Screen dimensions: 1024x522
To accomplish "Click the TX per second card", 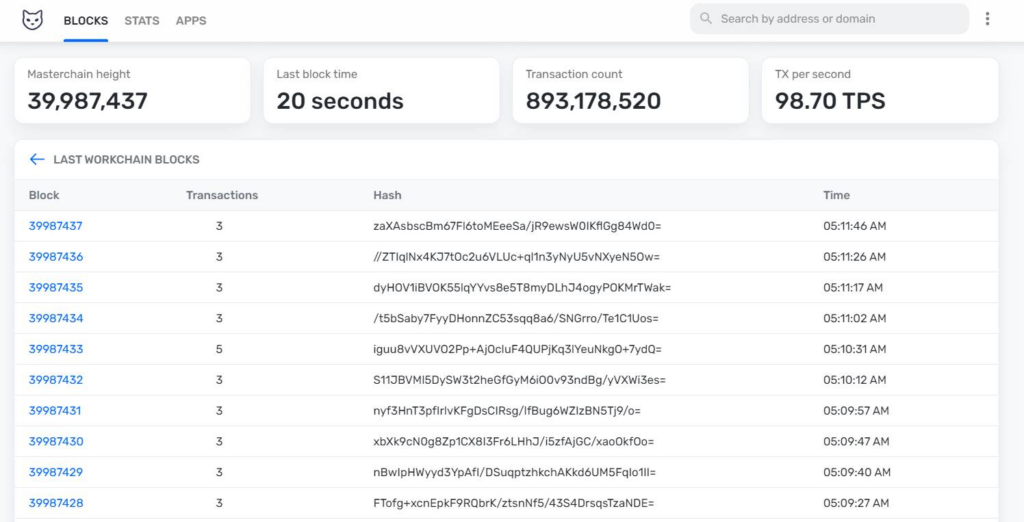I will [x=880, y=90].
